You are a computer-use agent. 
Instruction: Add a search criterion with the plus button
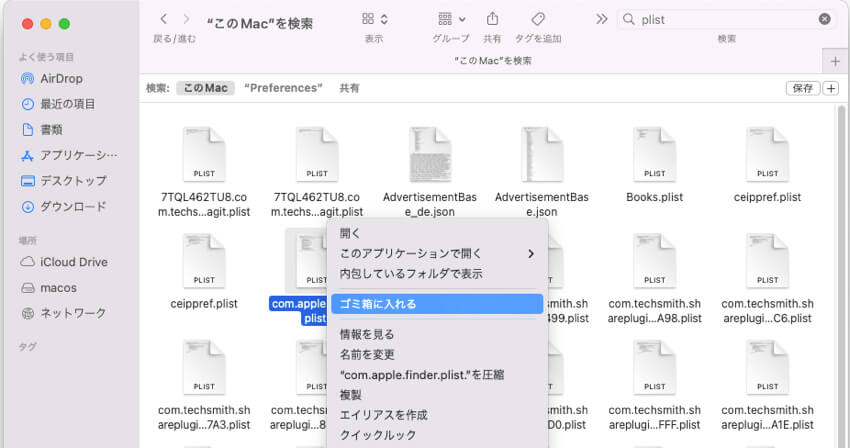click(x=831, y=88)
